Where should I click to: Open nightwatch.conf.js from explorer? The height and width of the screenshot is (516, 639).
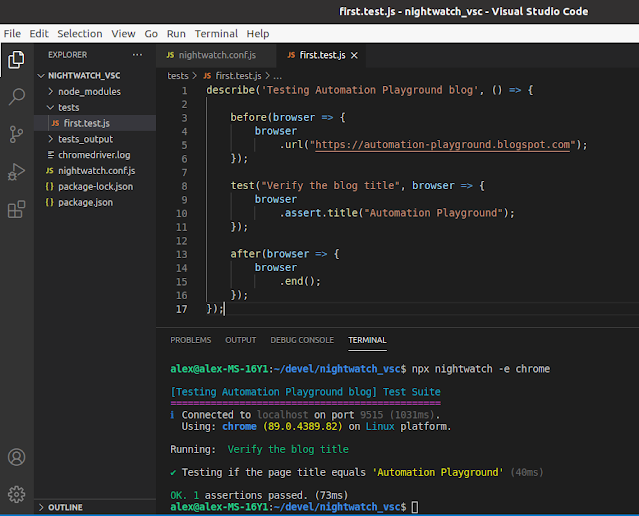95,171
